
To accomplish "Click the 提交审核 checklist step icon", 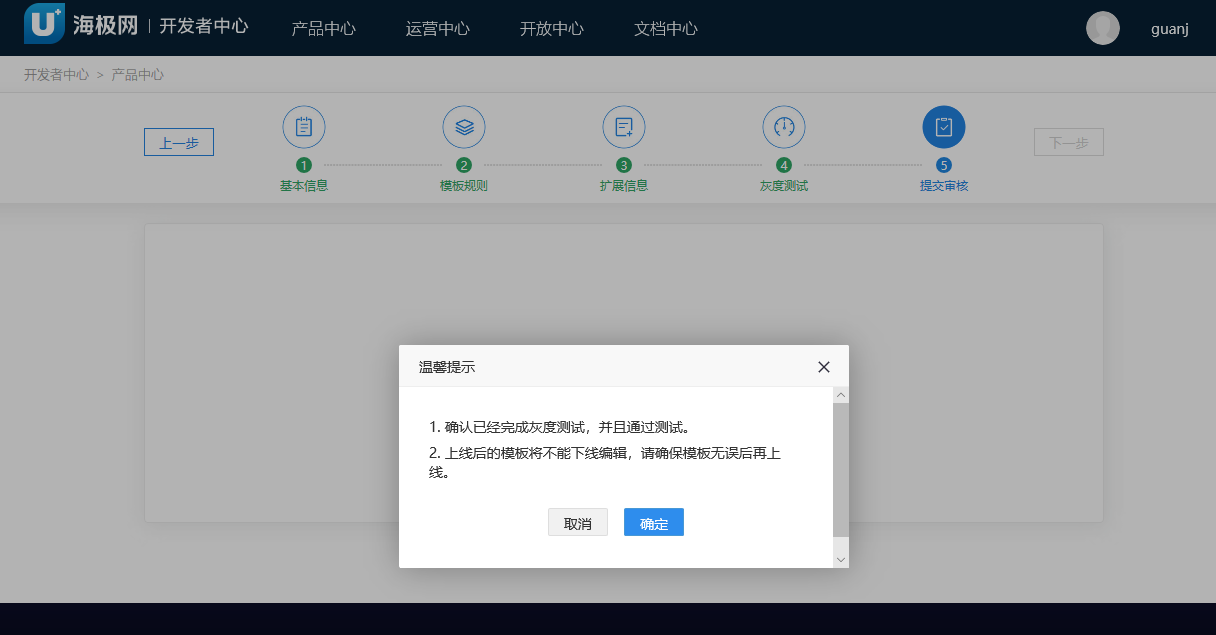I will tap(944, 127).
